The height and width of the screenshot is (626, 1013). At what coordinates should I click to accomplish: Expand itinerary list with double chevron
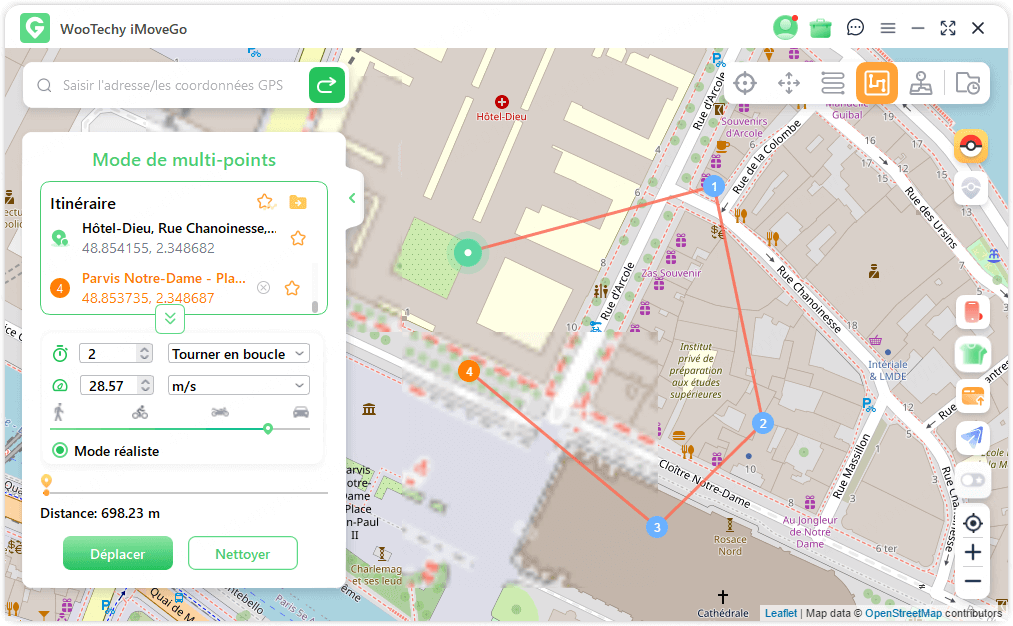coord(170,319)
